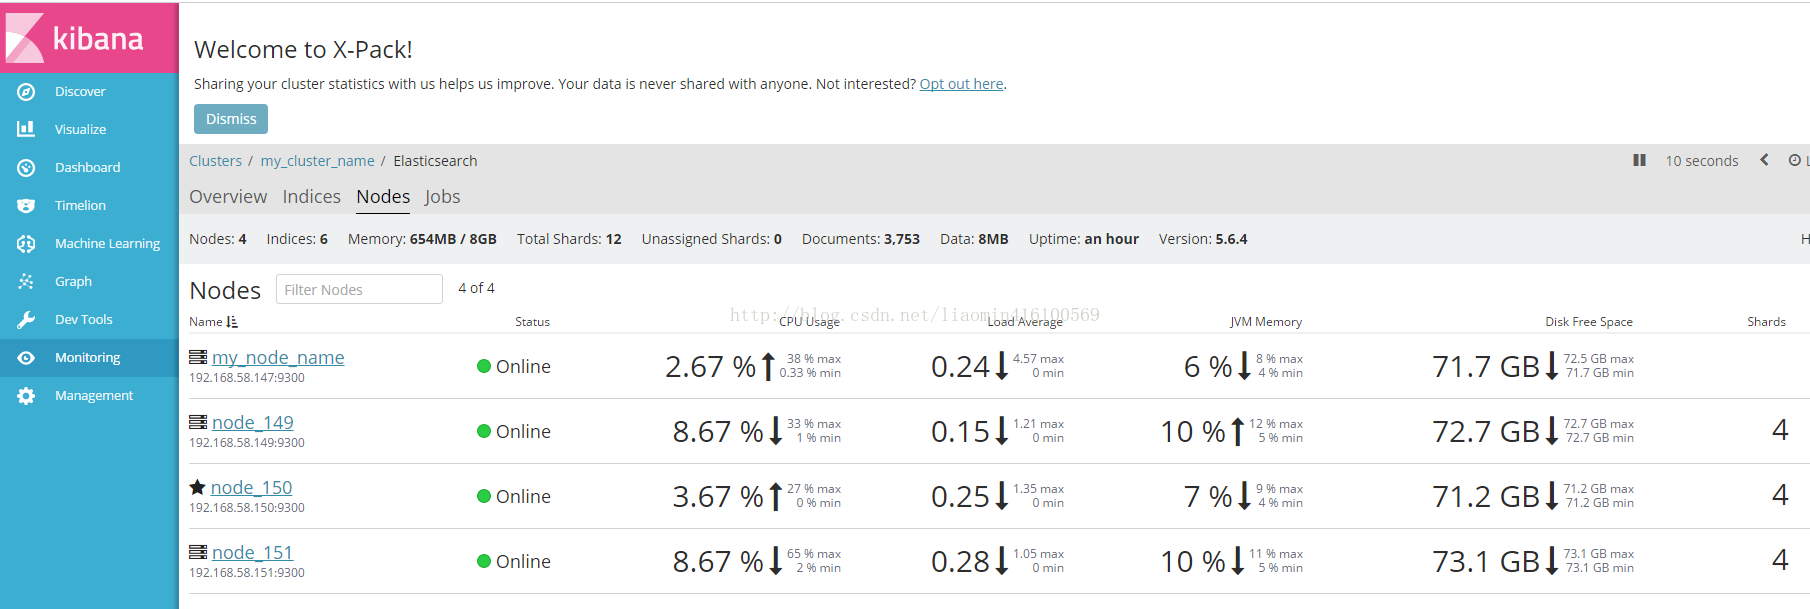Click the Elasticsearch breadcrumb text
1810x609 pixels.
coord(435,161)
